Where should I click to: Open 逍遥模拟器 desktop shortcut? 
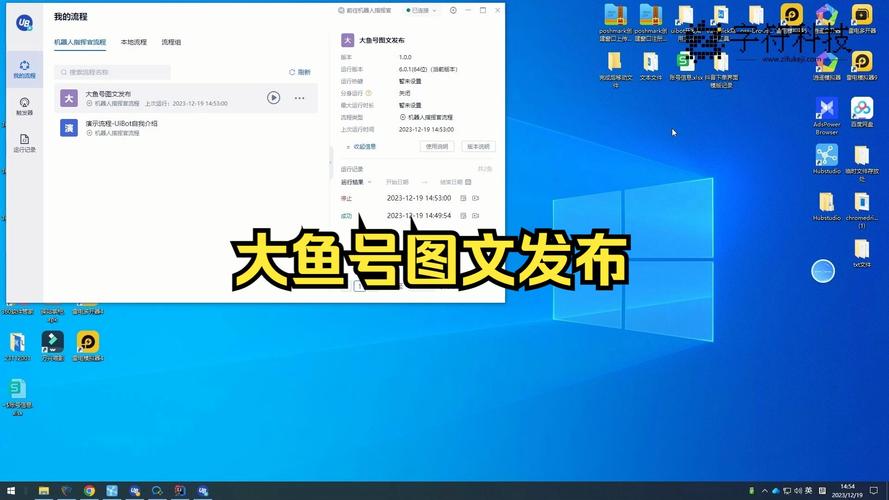827,65
